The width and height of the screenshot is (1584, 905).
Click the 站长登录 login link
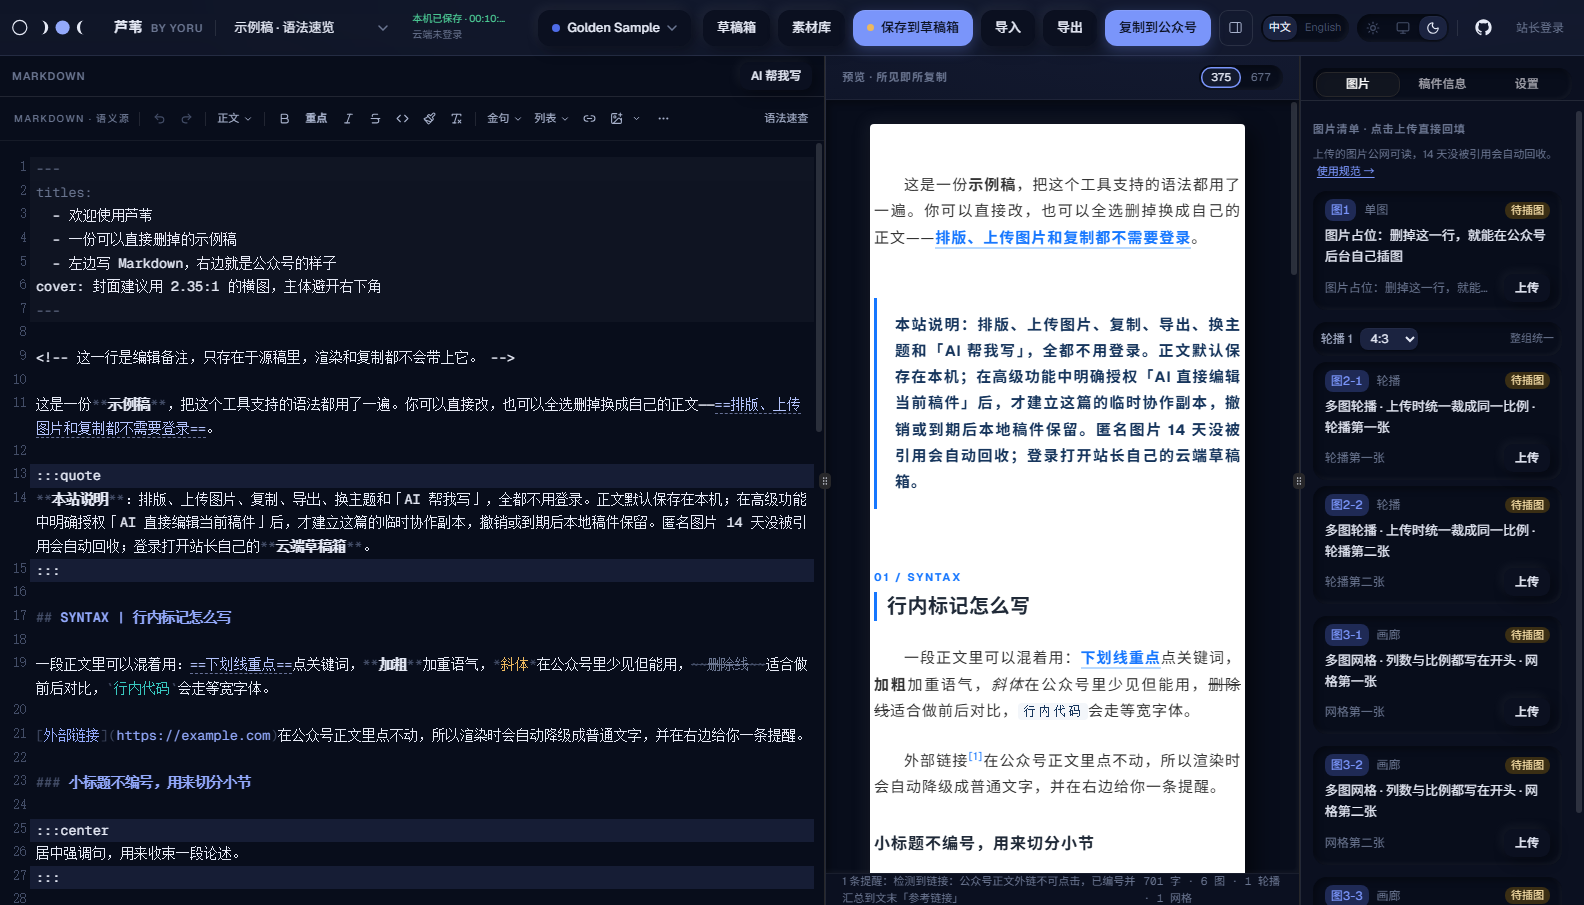click(x=1539, y=28)
